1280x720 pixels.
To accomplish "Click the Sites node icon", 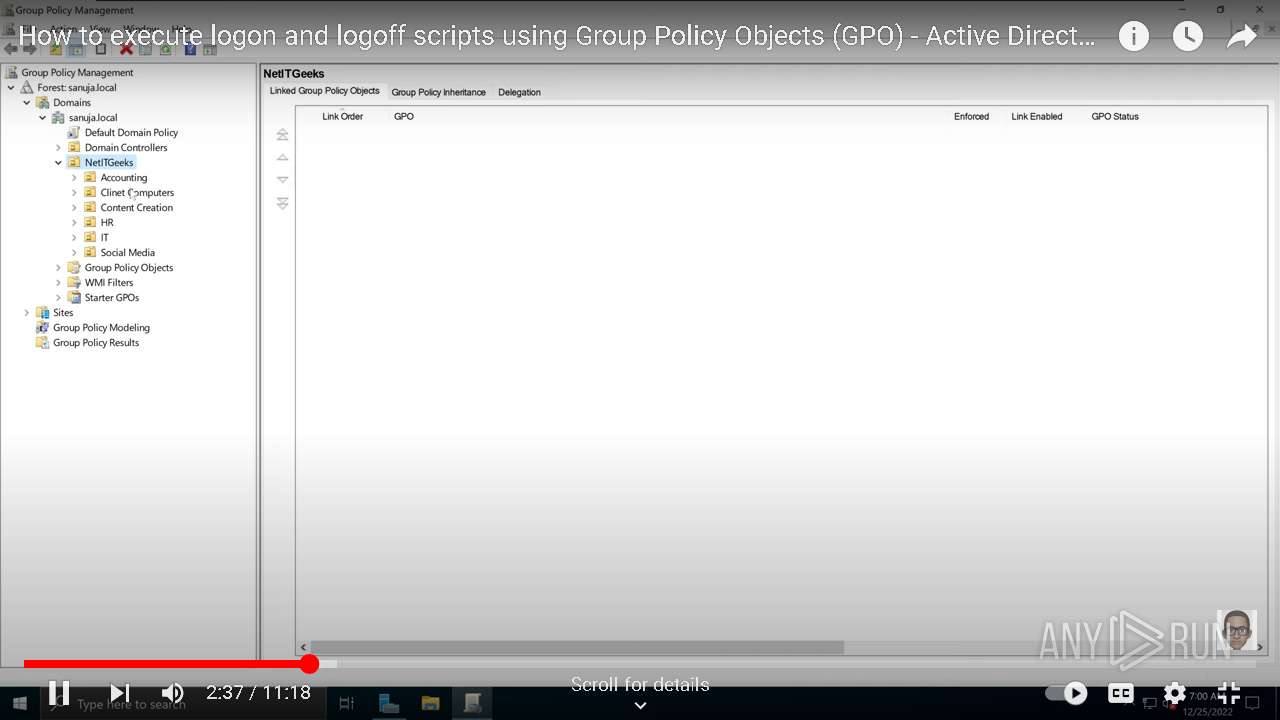I will pyautogui.click(x=42, y=313).
